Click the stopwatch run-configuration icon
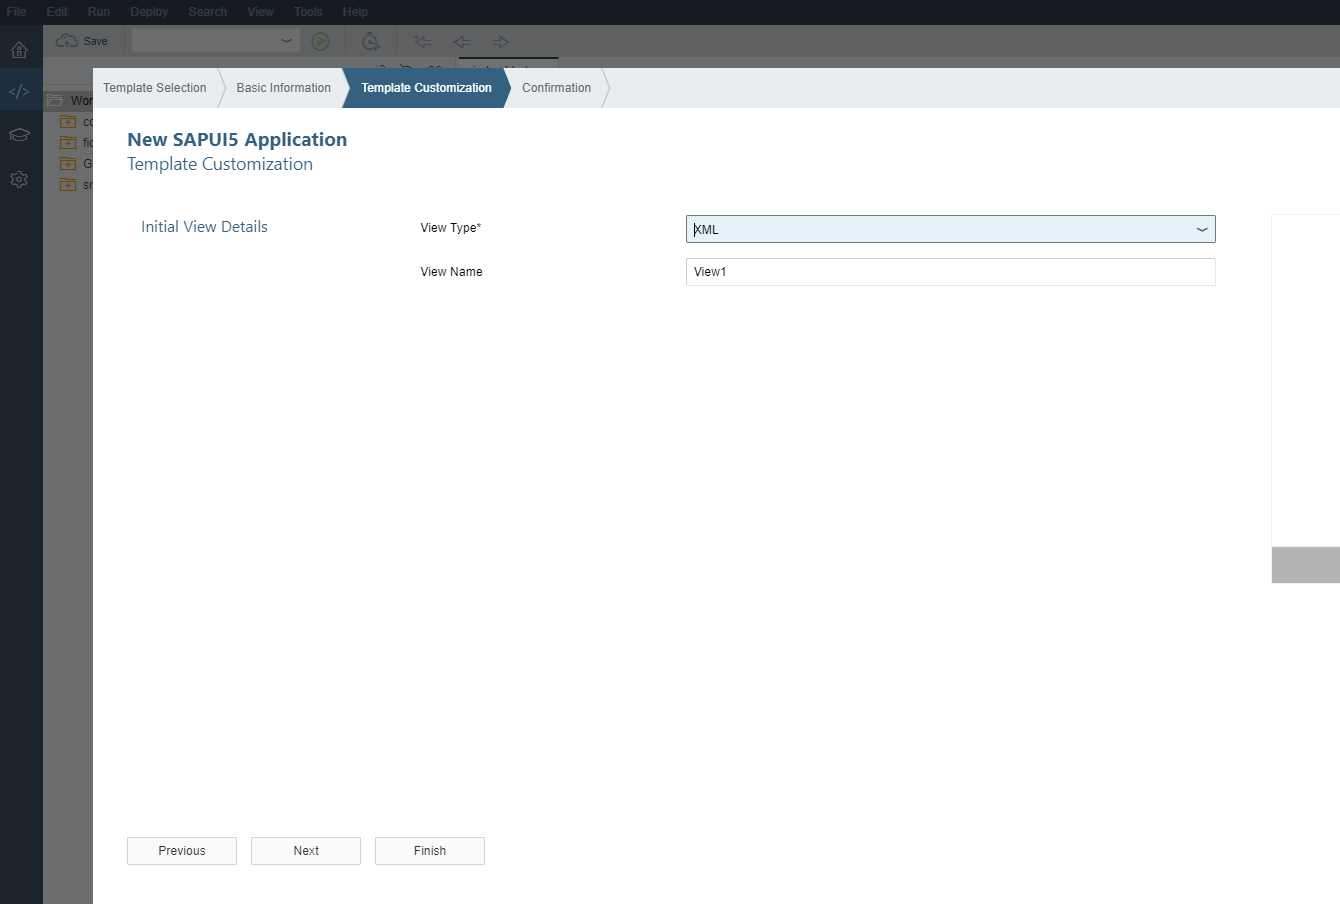 click(370, 41)
